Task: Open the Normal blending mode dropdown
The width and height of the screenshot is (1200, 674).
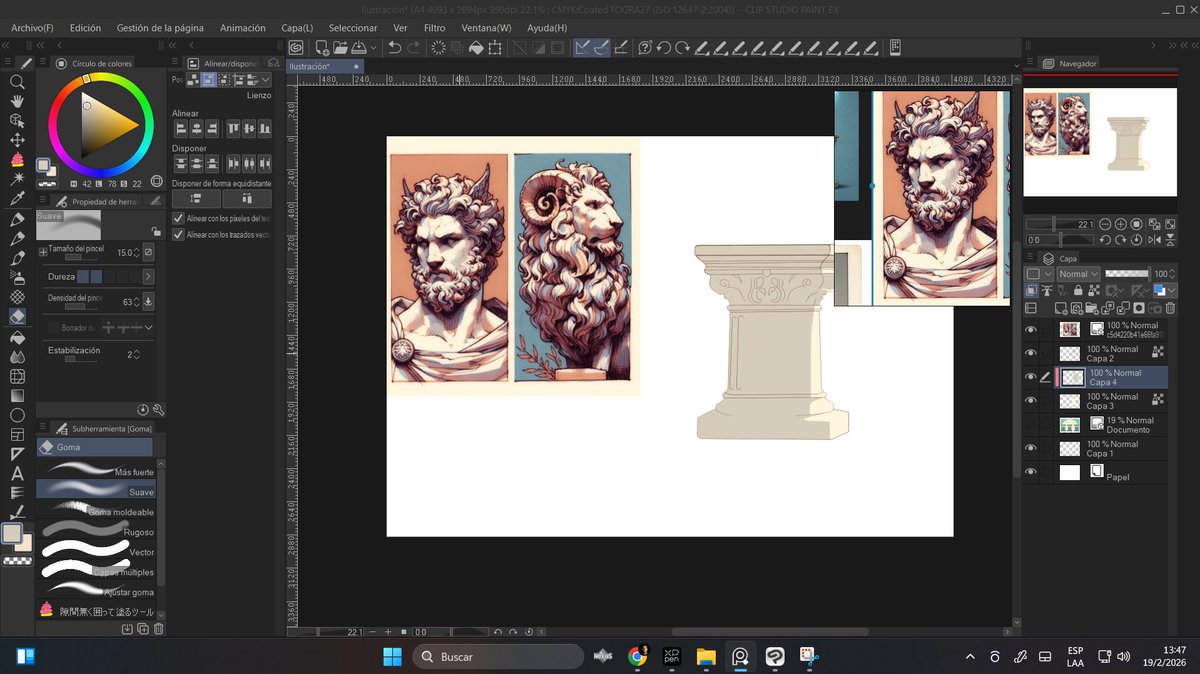Action: (x=1078, y=273)
